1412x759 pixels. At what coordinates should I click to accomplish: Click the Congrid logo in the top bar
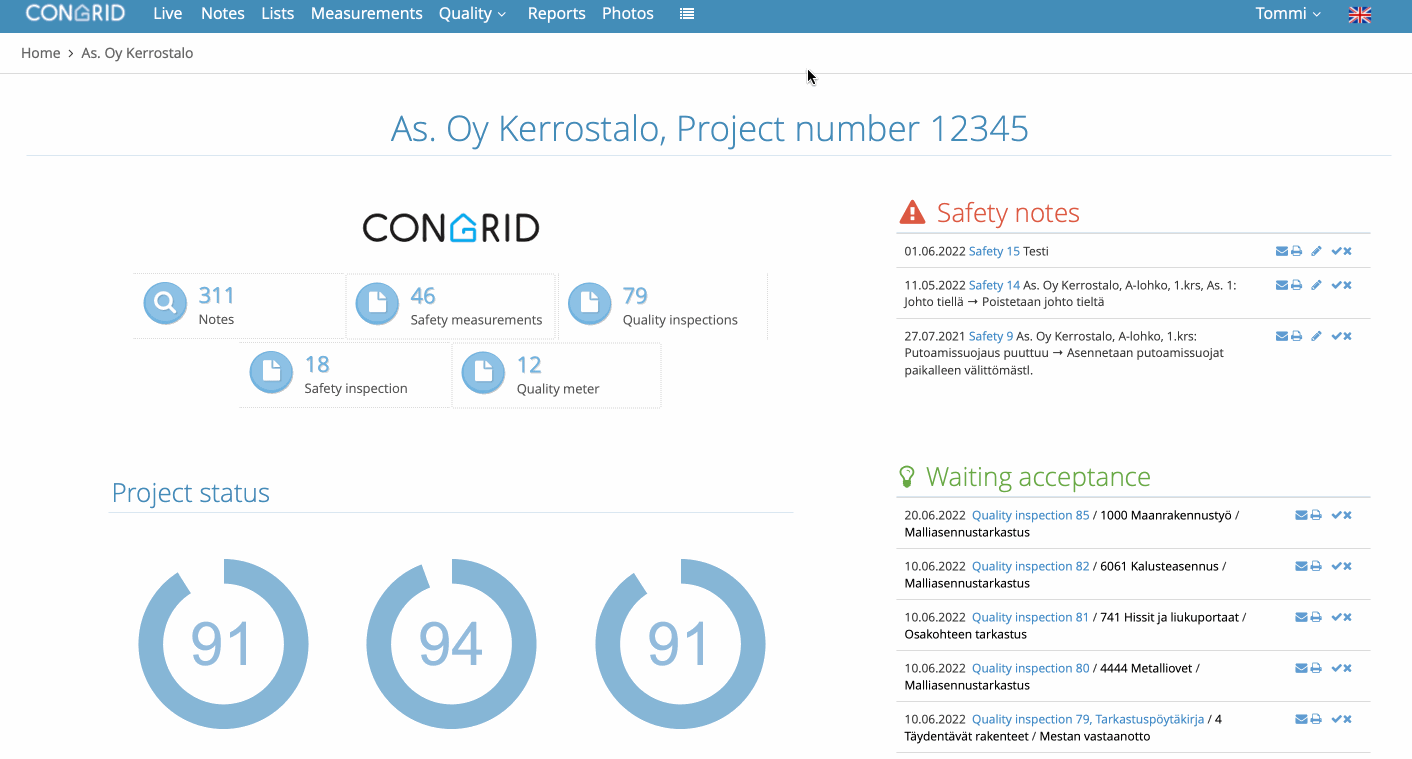tap(75, 13)
